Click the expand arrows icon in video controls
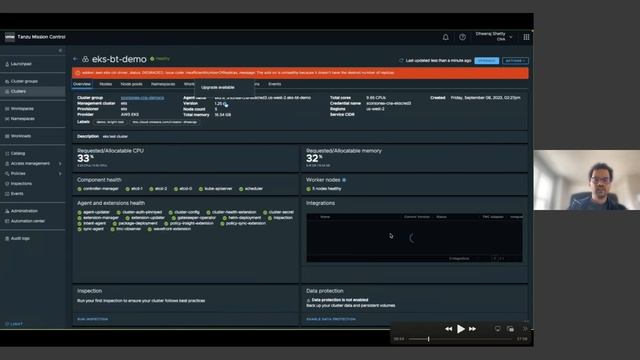640x360 pixels. tap(525, 329)
